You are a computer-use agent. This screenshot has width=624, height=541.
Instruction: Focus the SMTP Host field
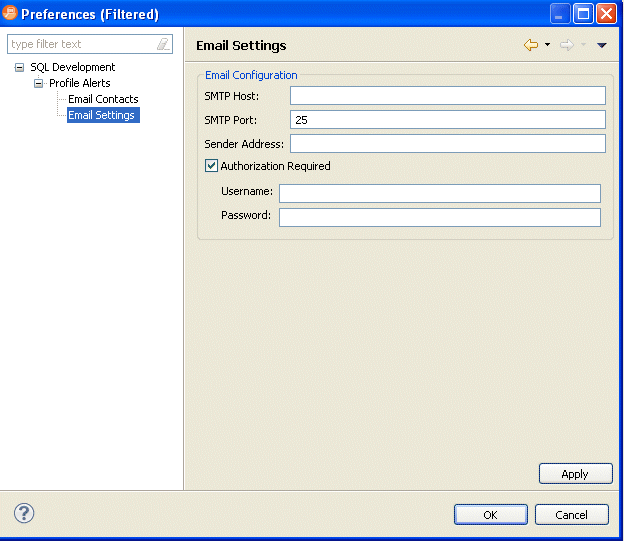[x=447, y=96]
